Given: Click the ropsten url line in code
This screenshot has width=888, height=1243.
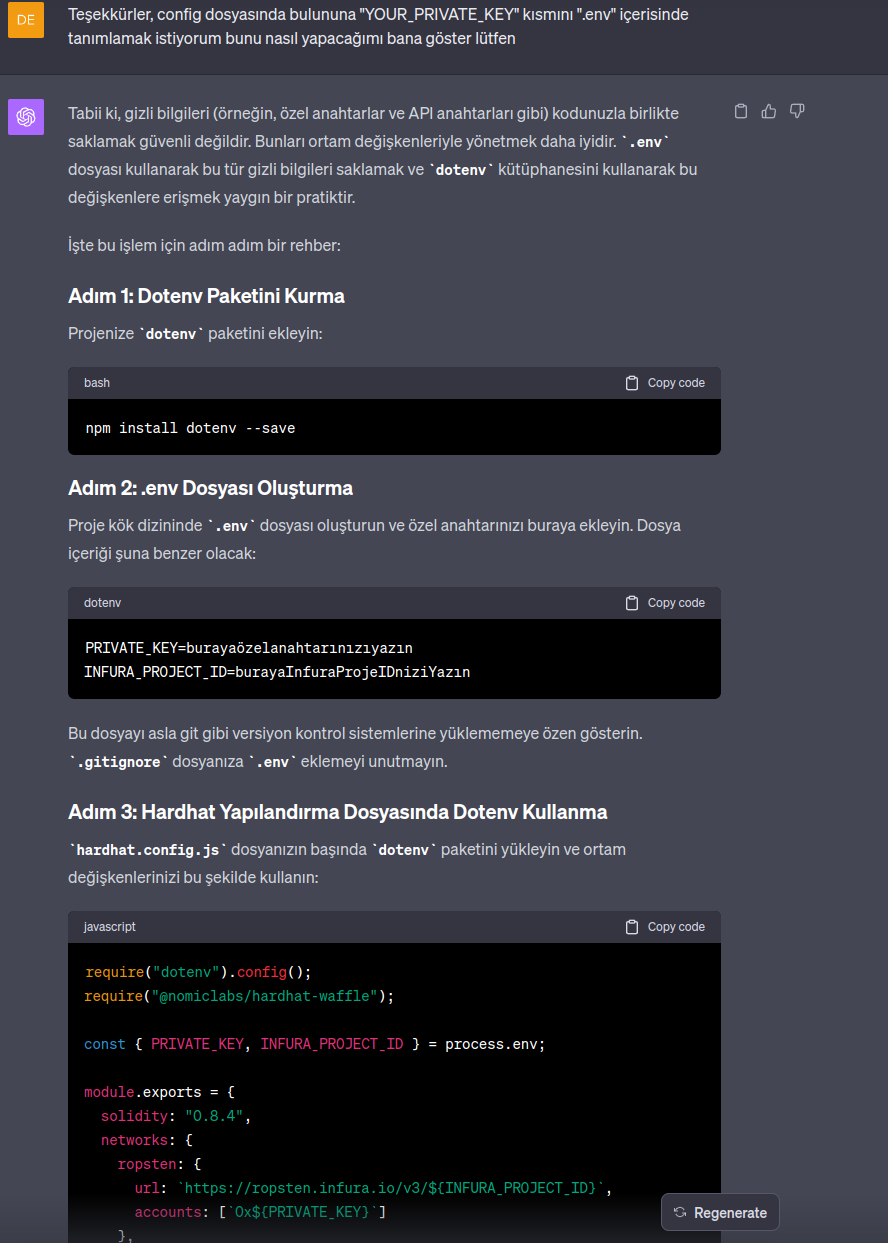Looking at the screenshot, I should (373, 1188).
